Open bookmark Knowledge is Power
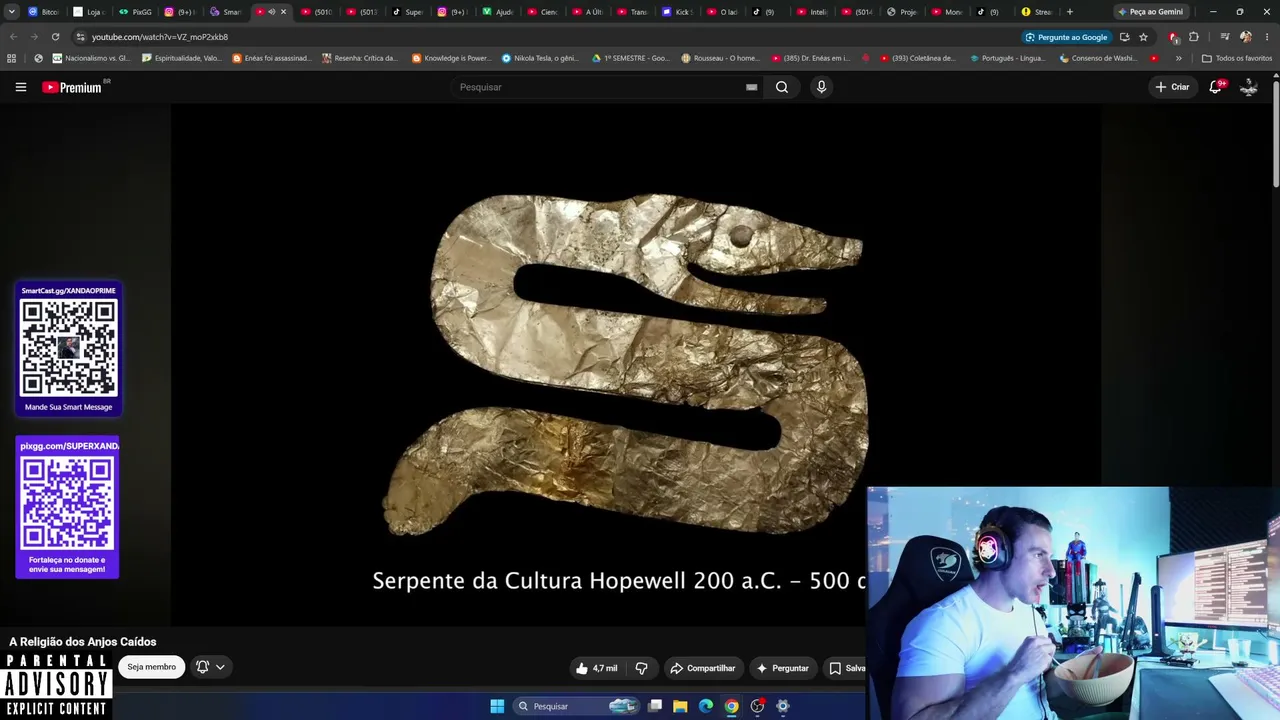The image size is (1280, 720). pos(452,58)
